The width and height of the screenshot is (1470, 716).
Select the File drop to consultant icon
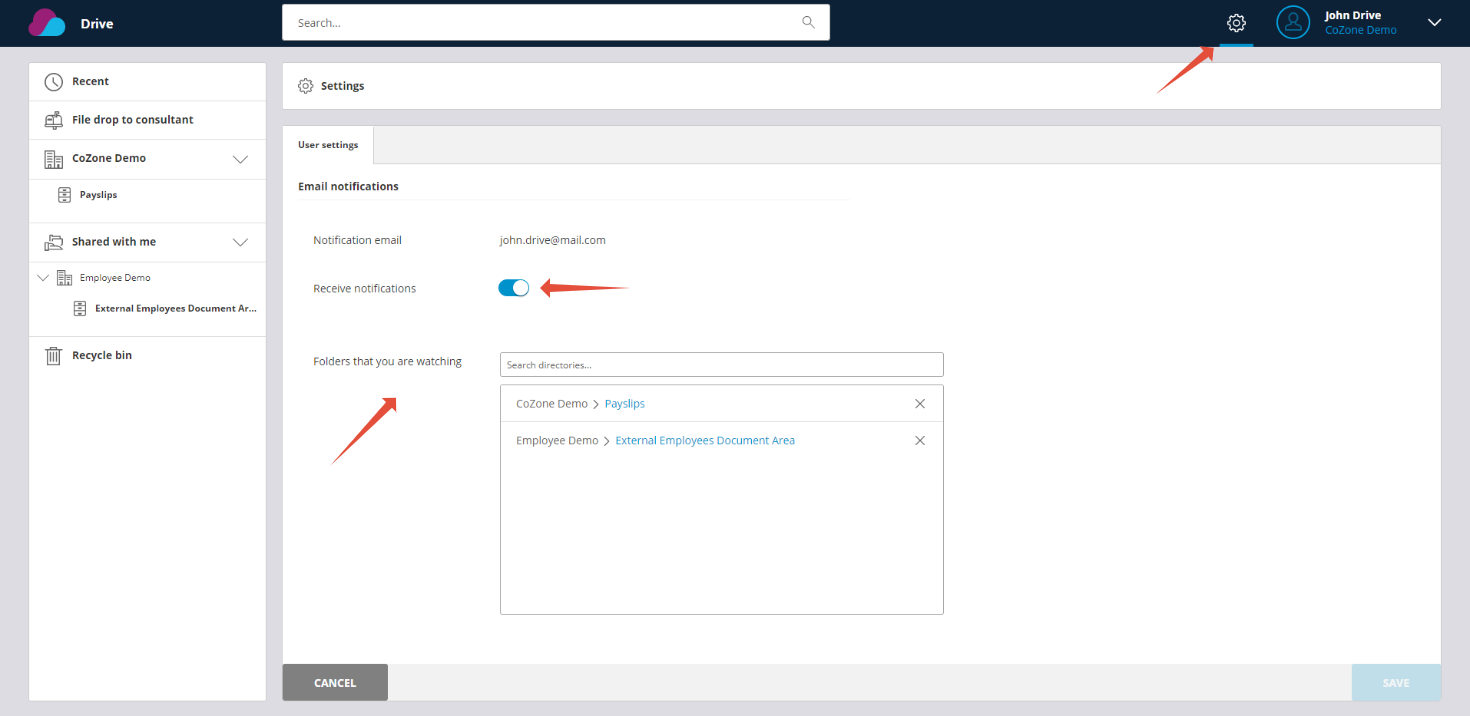[54, 119]
